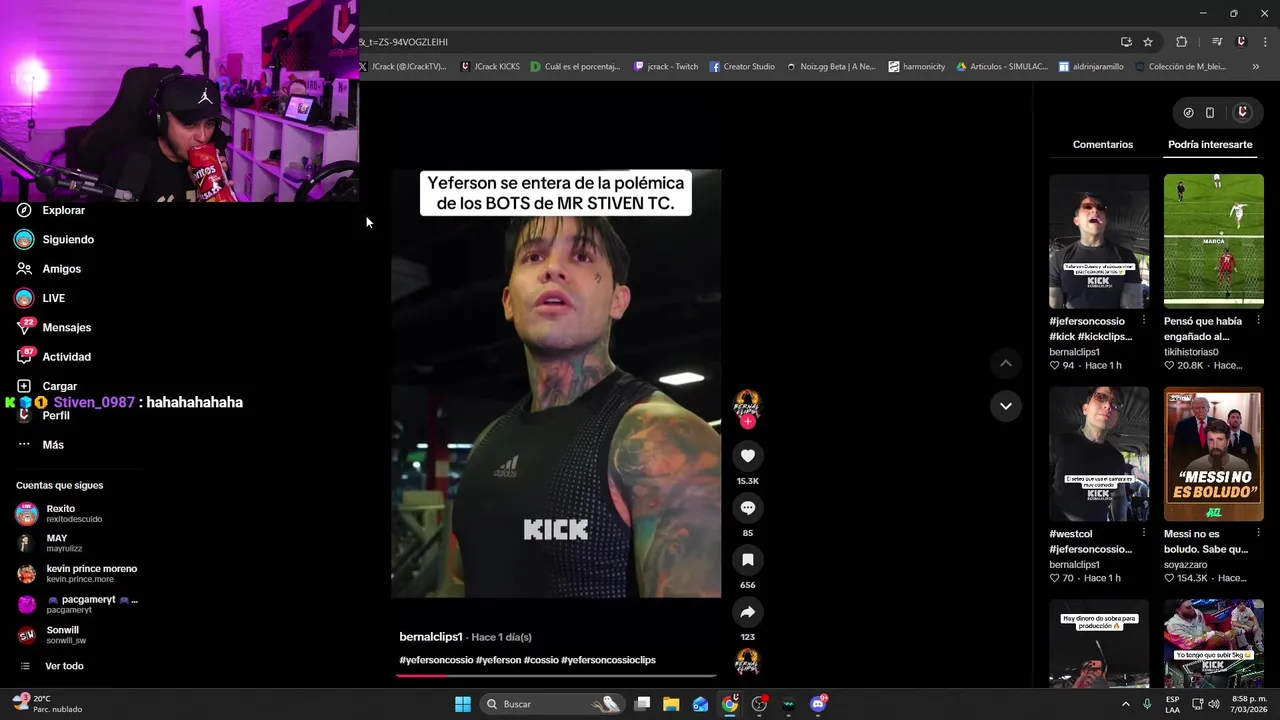1280x720 pixels.
Task: Save video with the bookmark icon
Action: coord(747,560)
